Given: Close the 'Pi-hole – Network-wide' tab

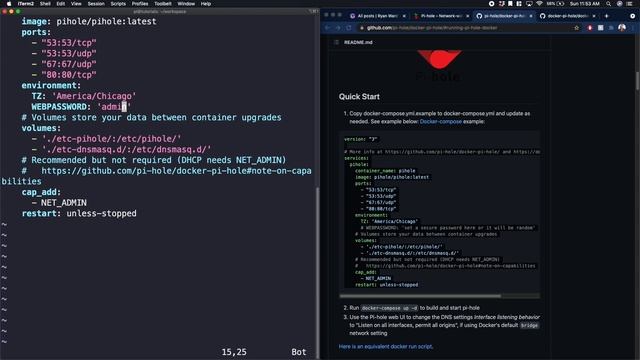Looking at the screenshot, I should pyautogui.click(x=468, y=16).
